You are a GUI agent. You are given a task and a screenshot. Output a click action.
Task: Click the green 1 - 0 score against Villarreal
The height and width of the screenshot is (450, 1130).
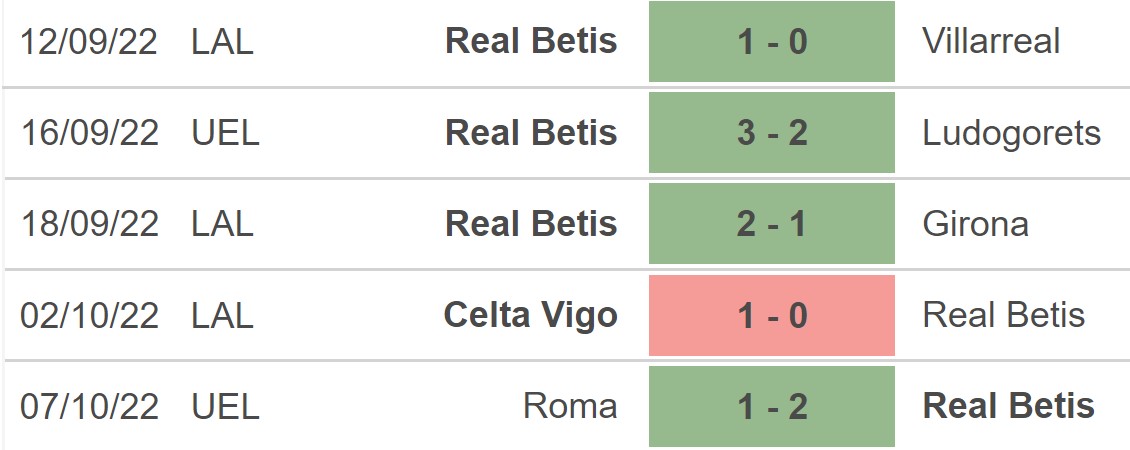[x=771, y=41]
